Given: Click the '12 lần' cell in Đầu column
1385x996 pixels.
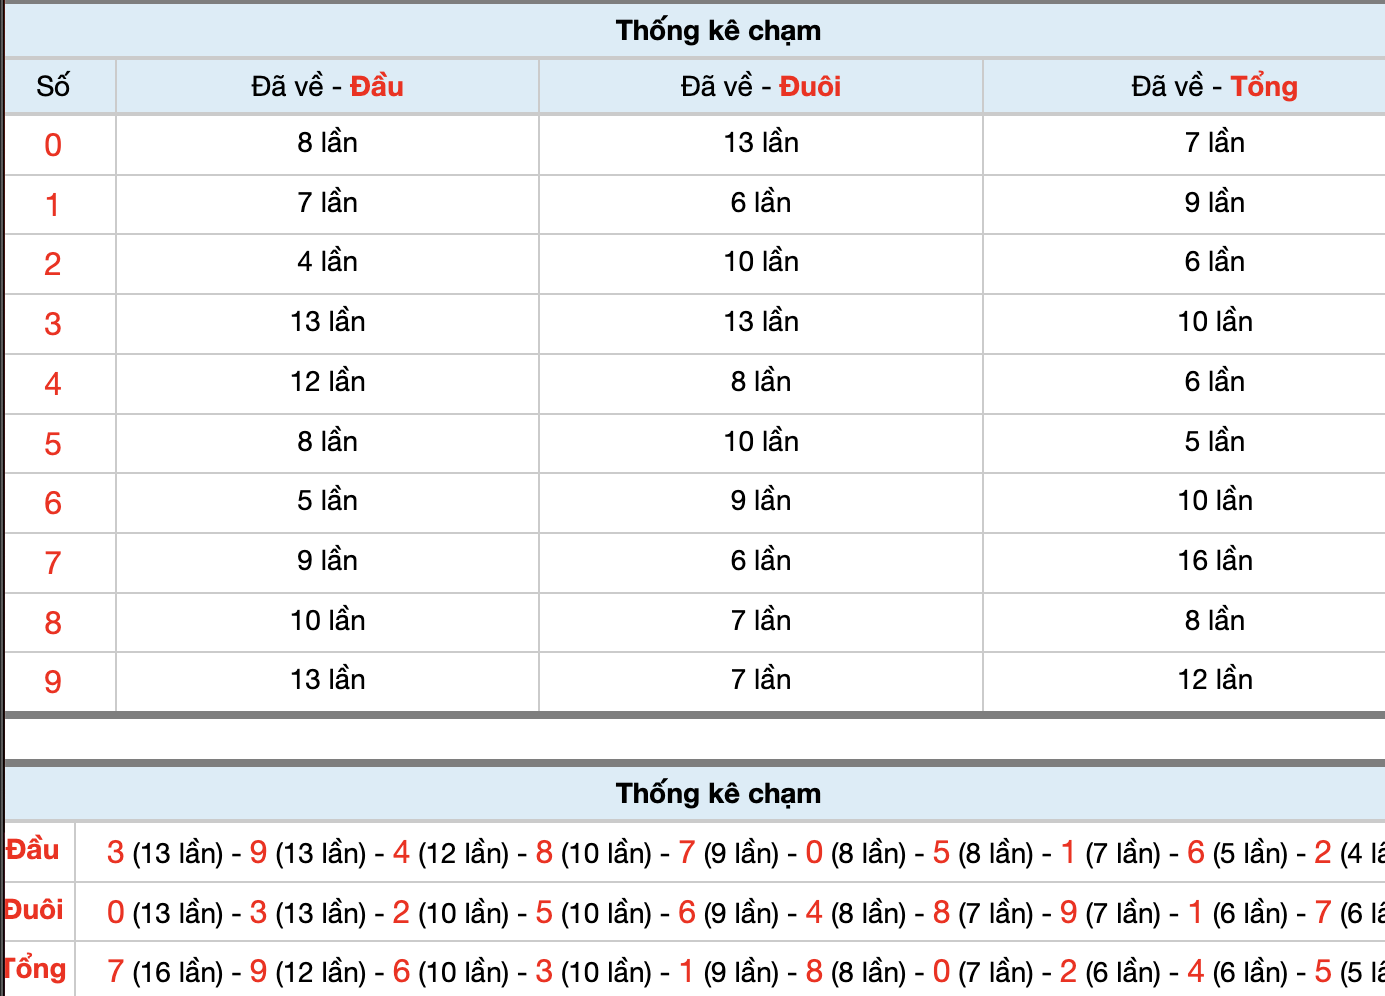Looking at the screenshot, I should (328, 382).
